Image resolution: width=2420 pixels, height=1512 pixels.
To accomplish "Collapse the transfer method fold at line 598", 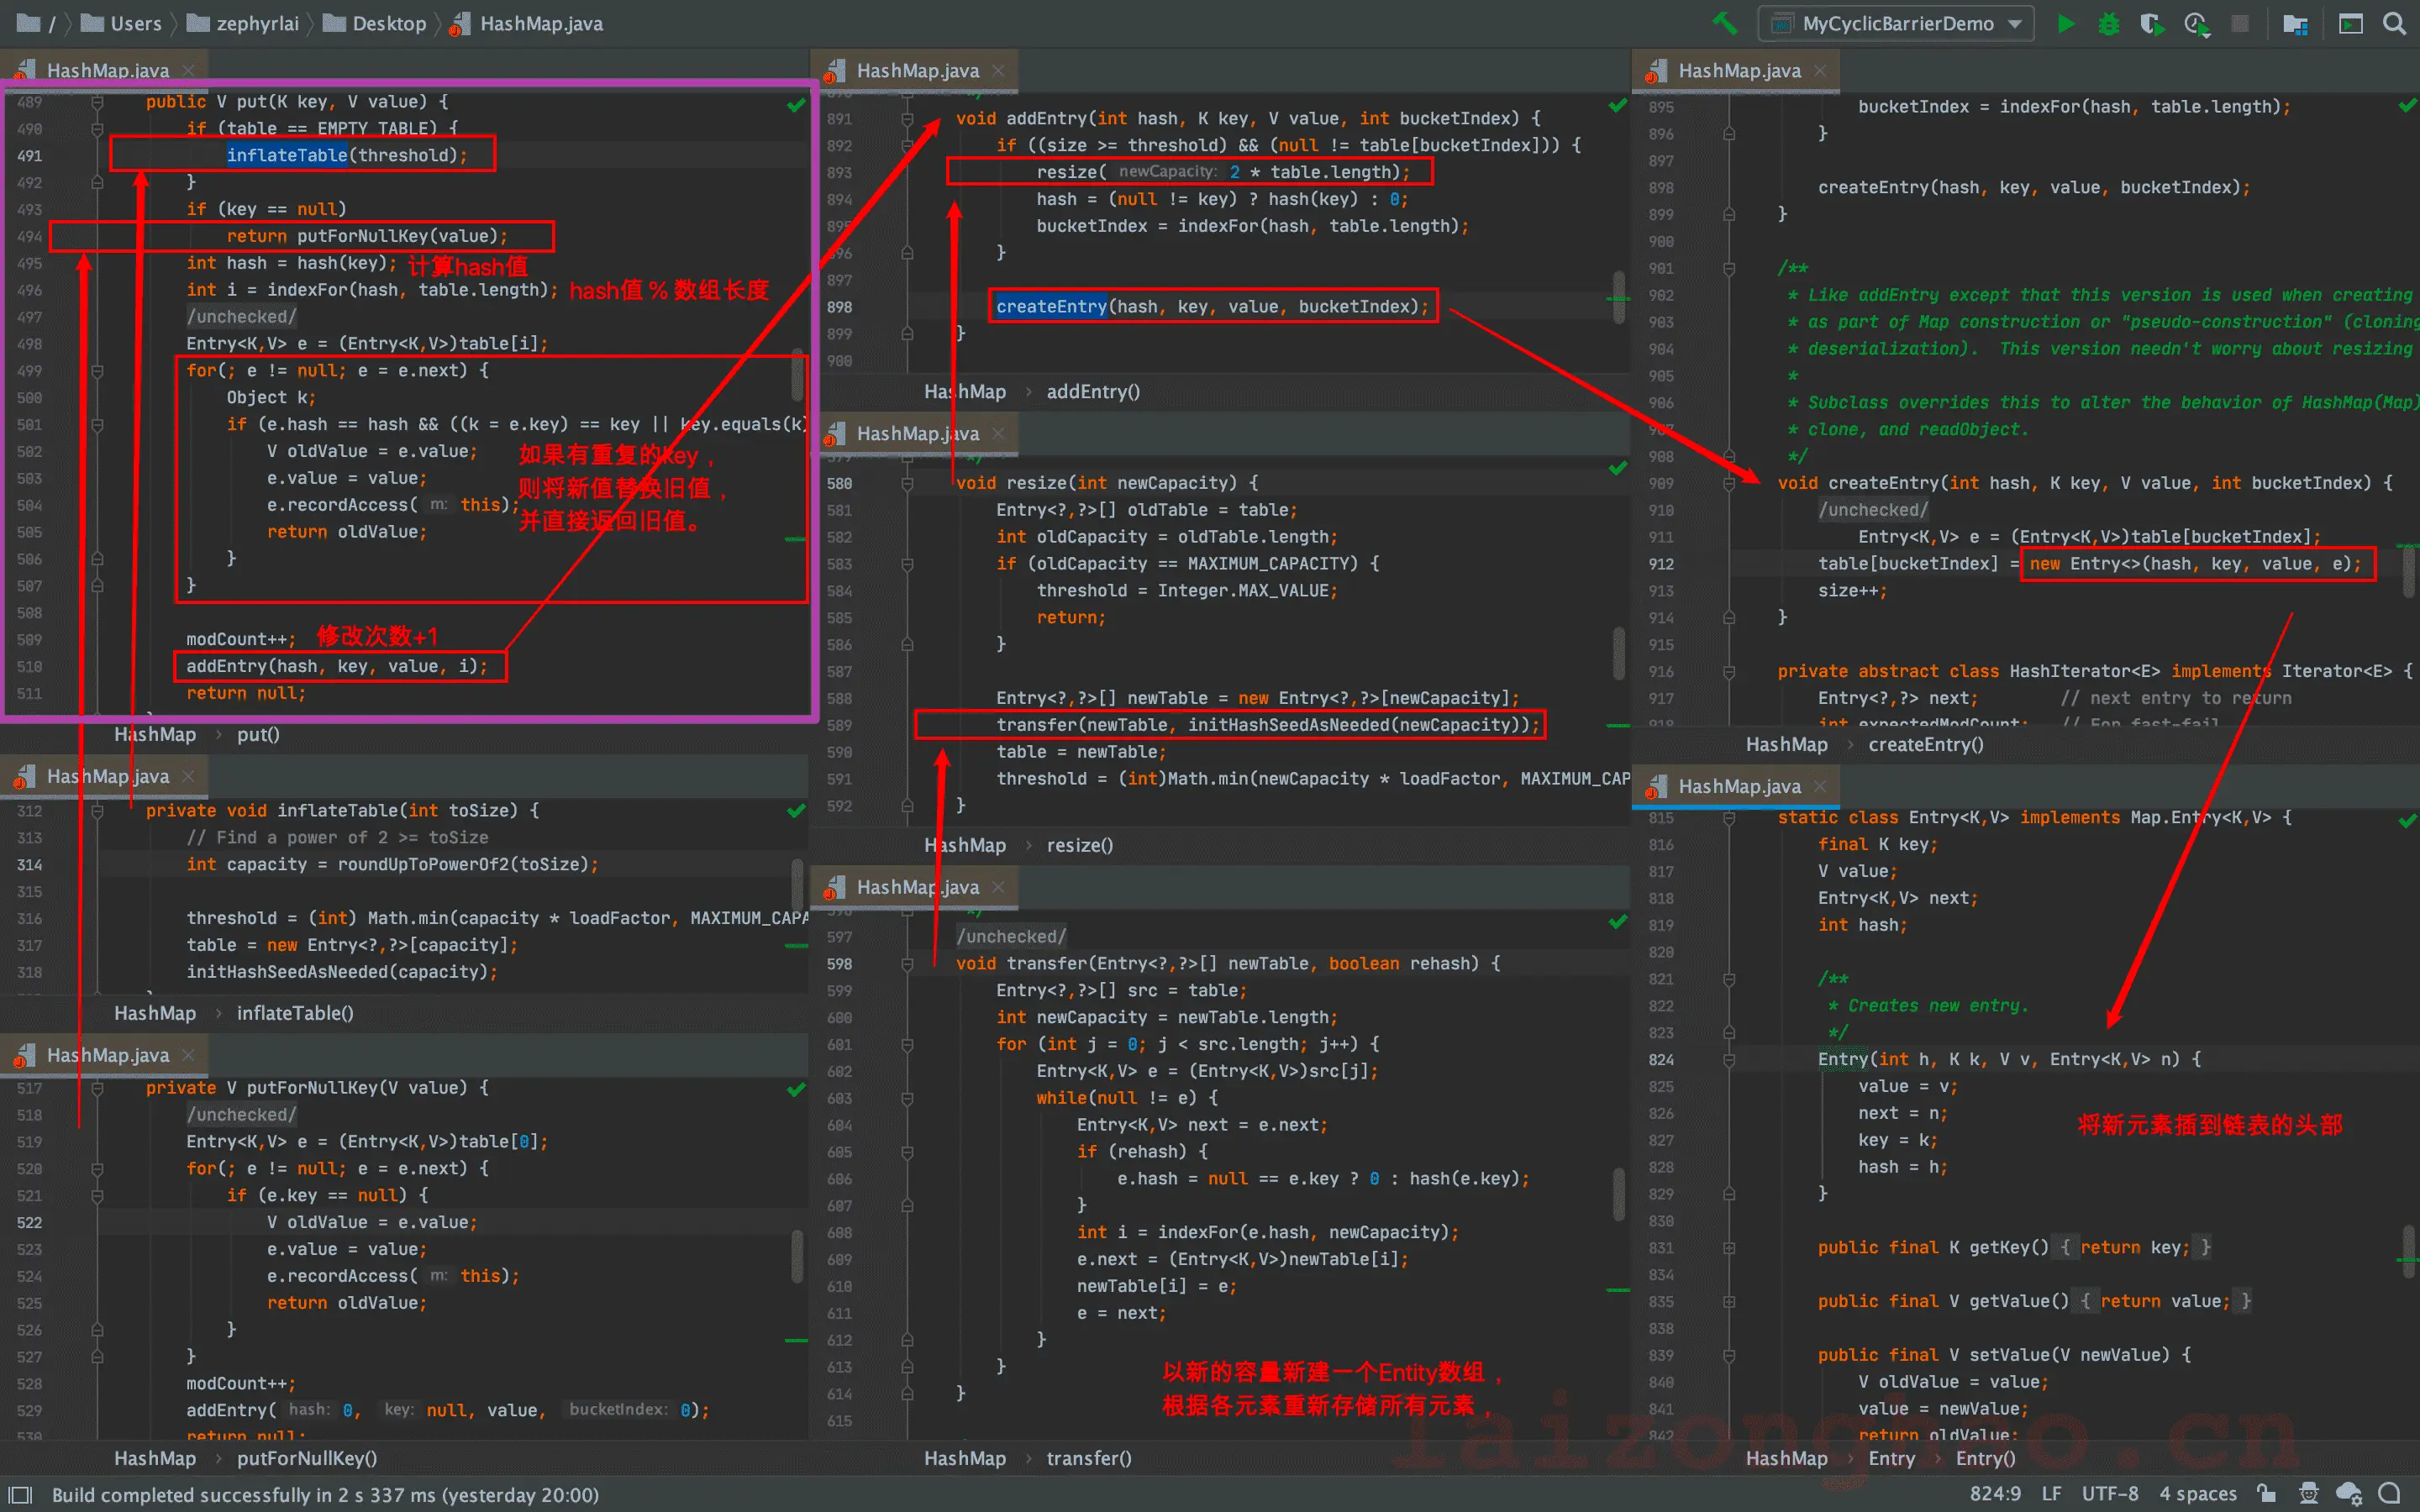I will point(907,964).
